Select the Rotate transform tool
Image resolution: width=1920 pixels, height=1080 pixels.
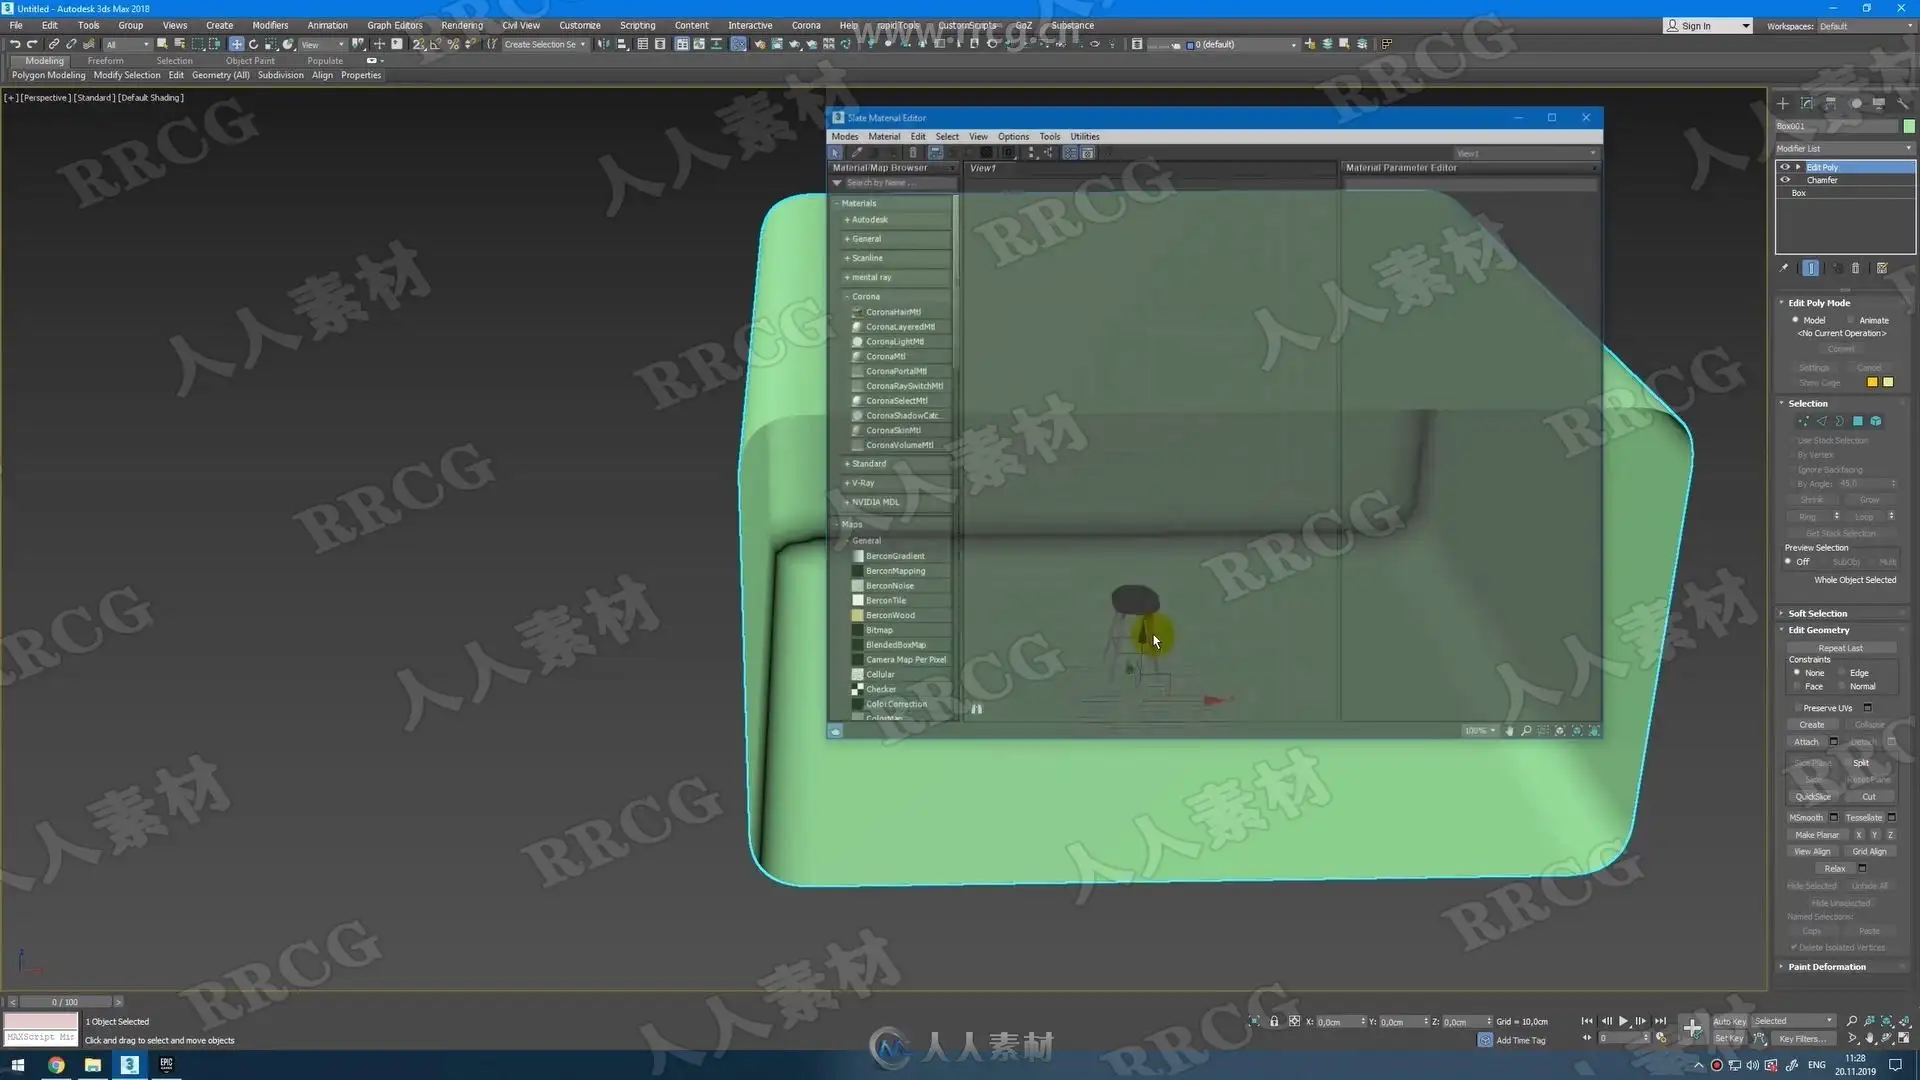pyautogui.click(x=253, y=44)
